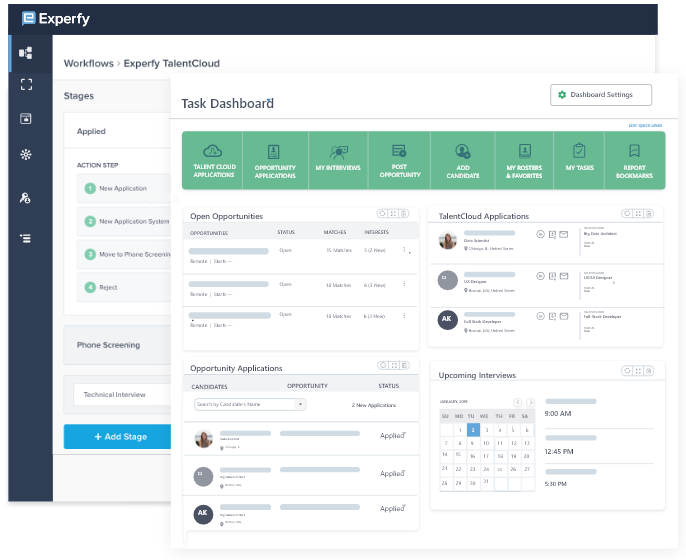Image resolution: width=686 pixels, height=560 pixels.
Task: Expand the Opportunity Applications widget
Action: 394,365
